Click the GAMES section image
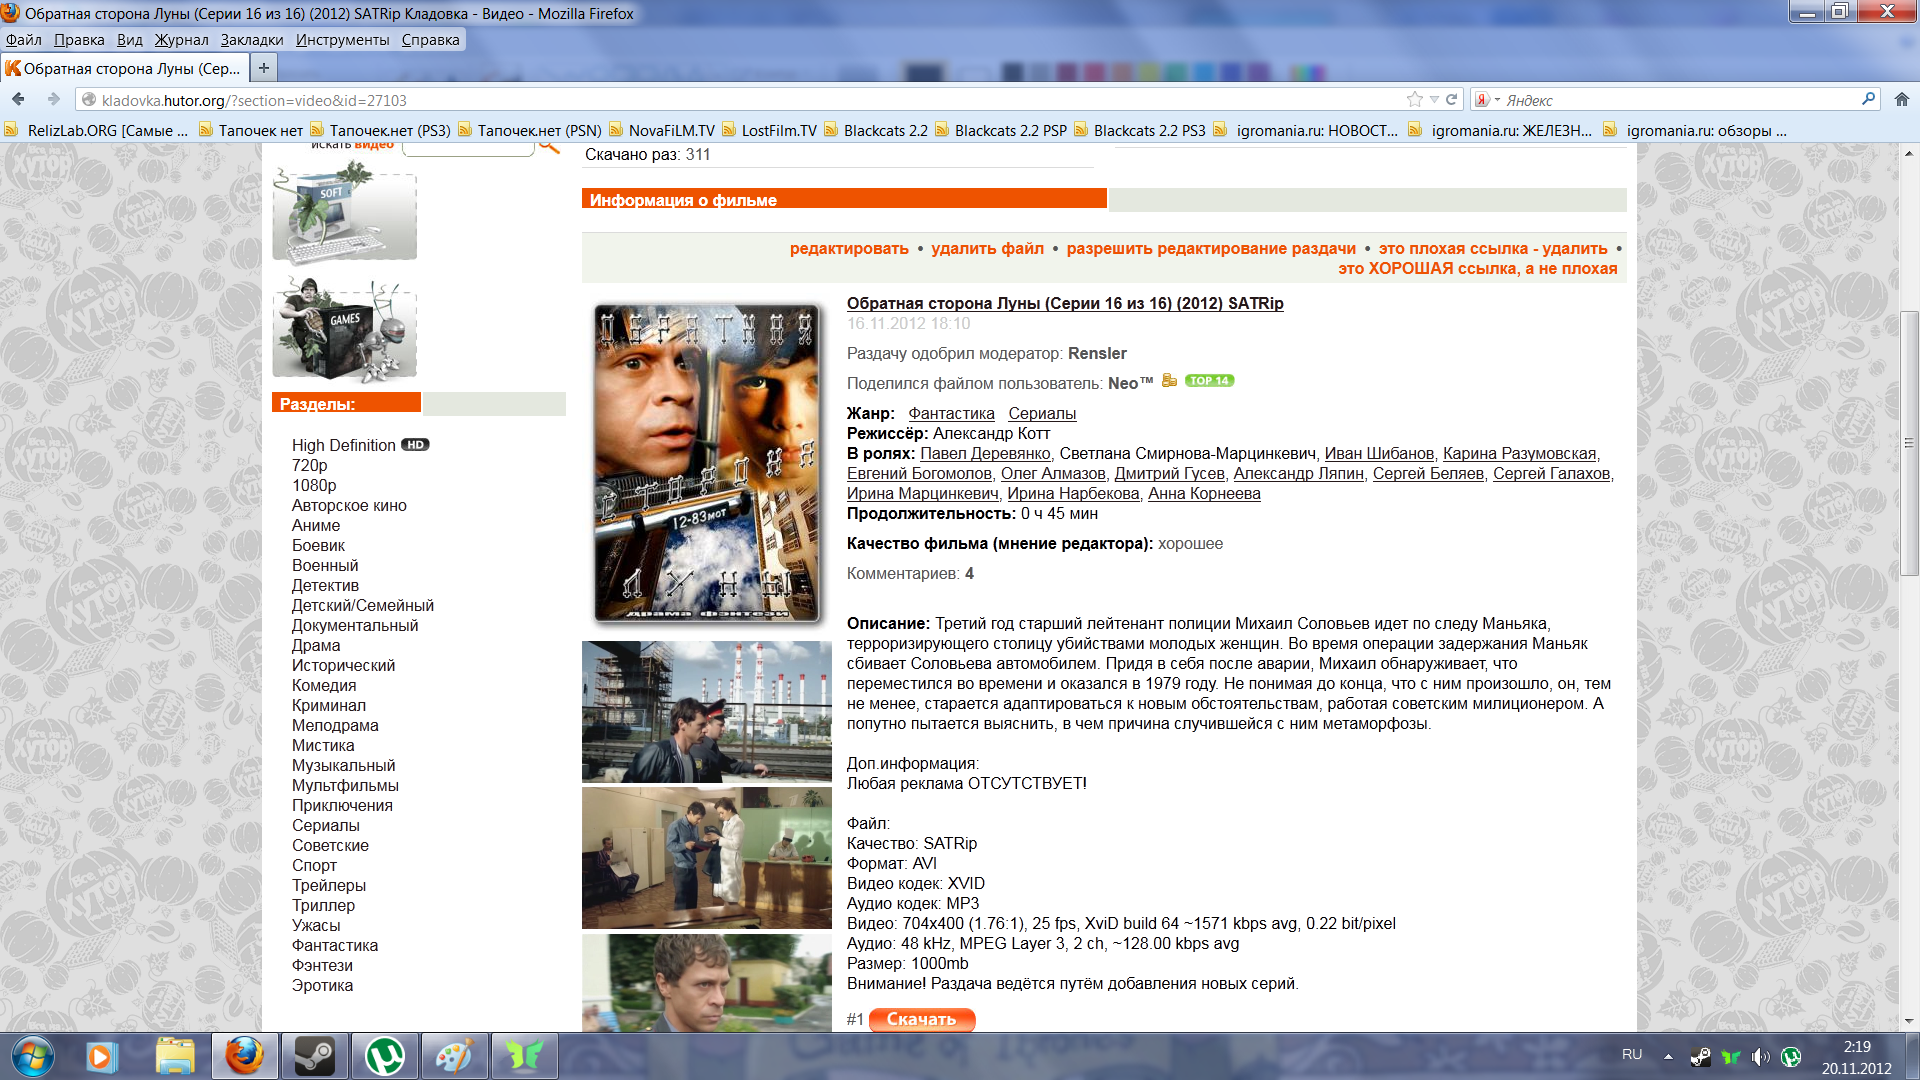Screen dimensions: 1920x1080 pos(344,330)
